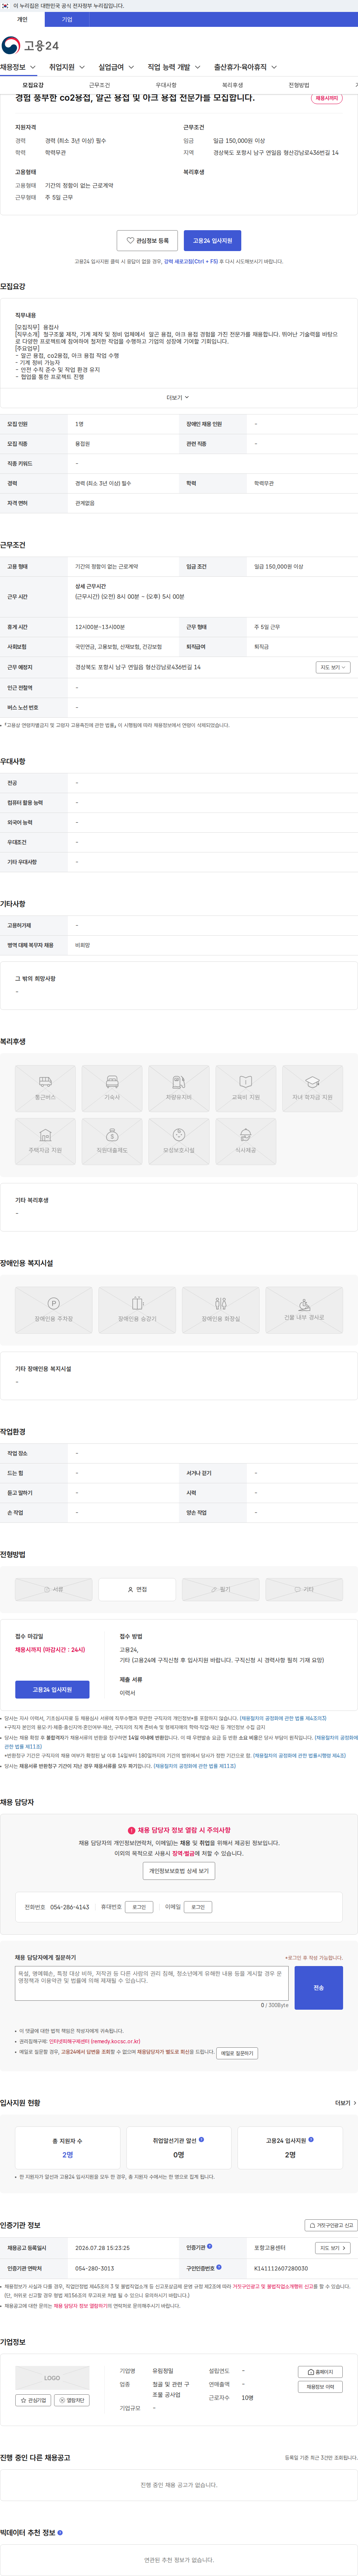The height and width of the screenshot is (2576, 358).
Task: Click info icon next to 구인인증번호
Action: point(219,2267)
